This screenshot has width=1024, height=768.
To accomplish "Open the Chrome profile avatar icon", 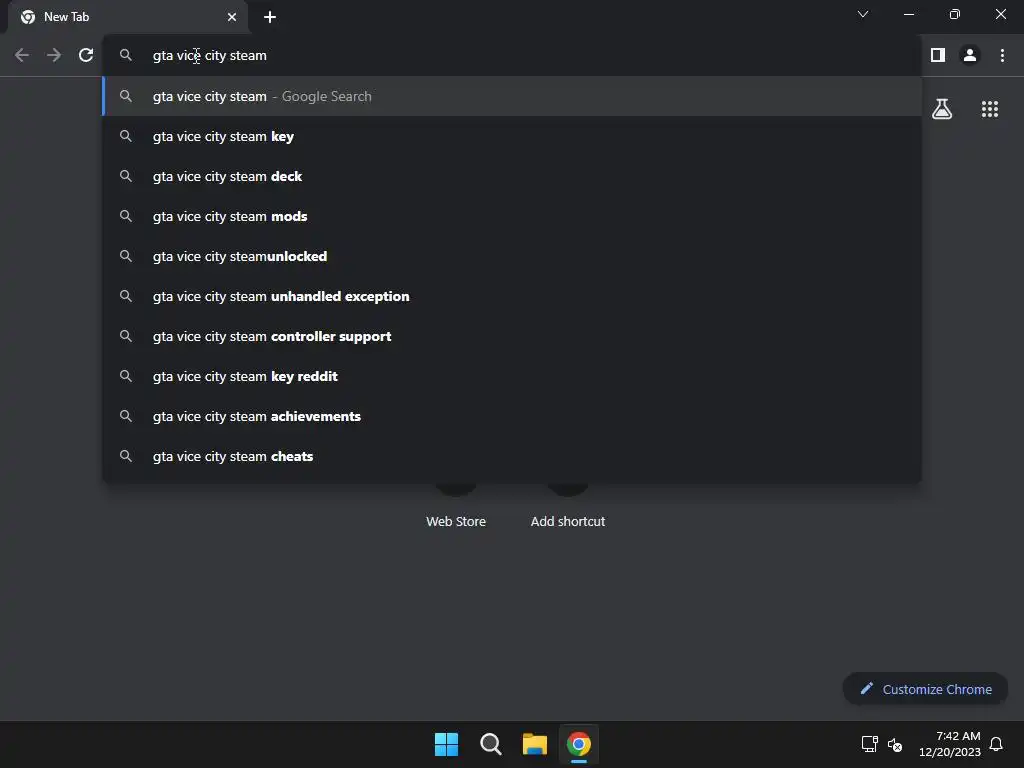I will tap(970, 56).
